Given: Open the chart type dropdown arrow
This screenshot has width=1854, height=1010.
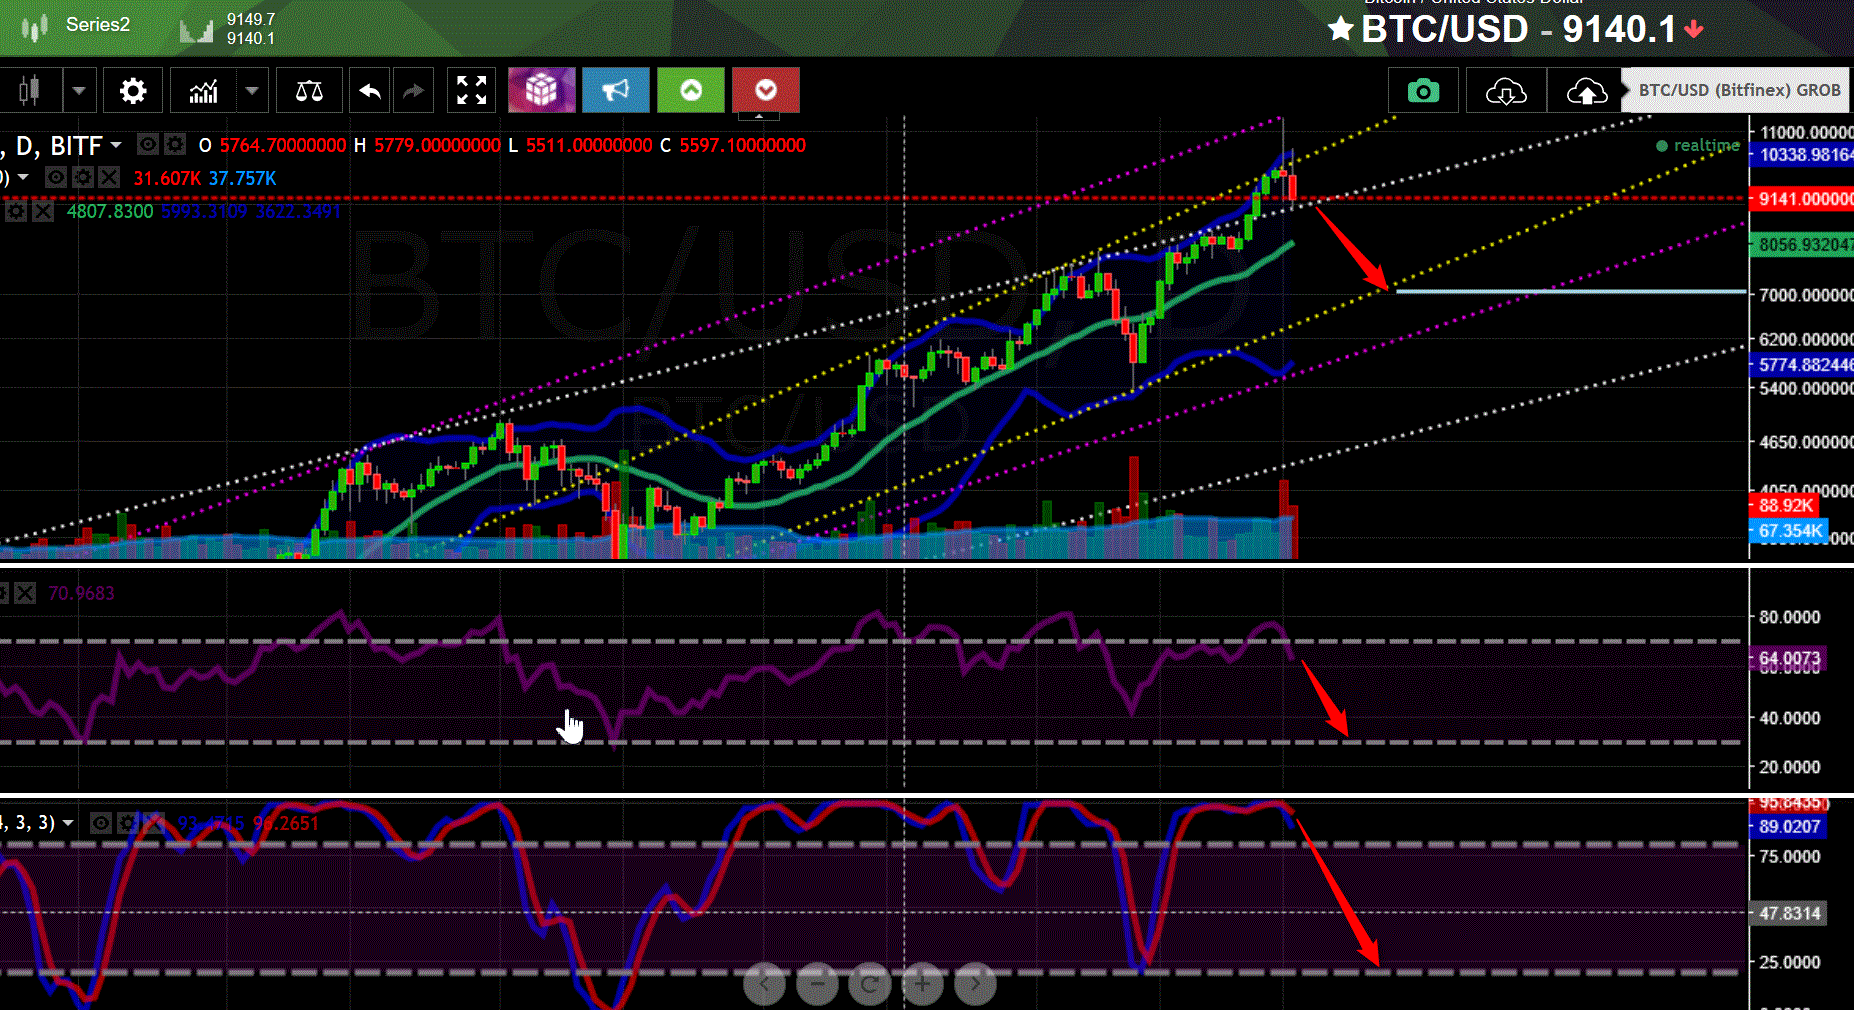Looking at the screenshot, I should 79,91.
